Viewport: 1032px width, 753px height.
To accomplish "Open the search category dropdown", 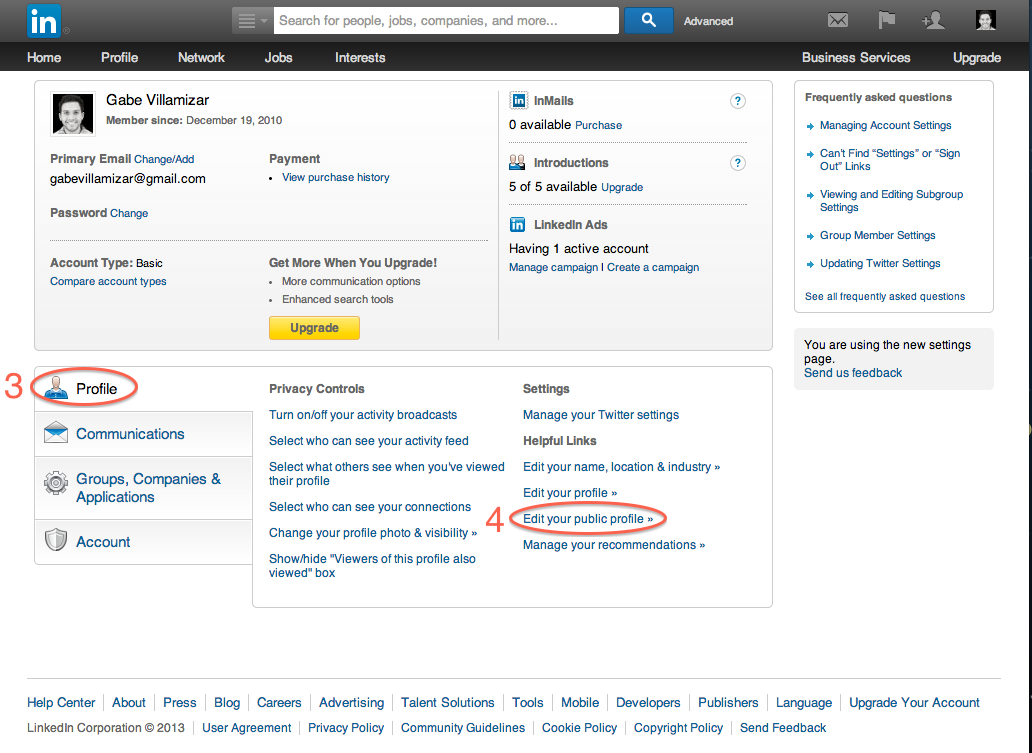I will [250, 20].
